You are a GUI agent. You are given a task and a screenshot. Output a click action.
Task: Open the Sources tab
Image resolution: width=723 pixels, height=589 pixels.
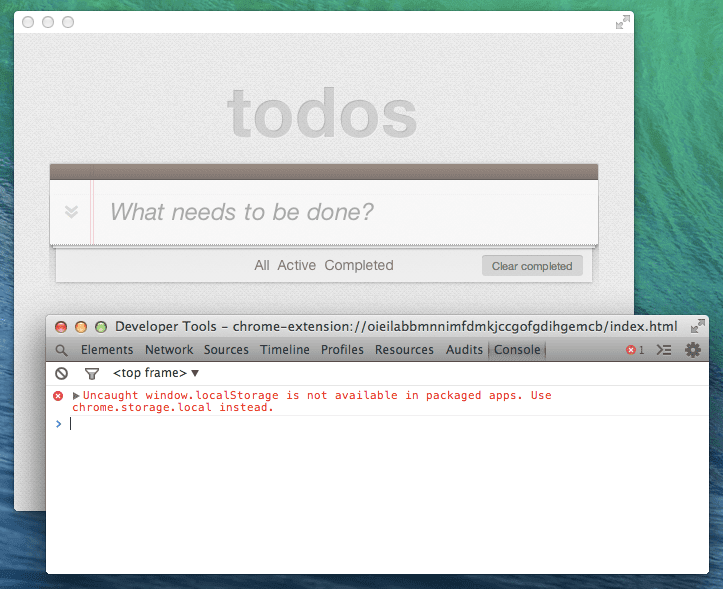[x=226, y=350]
